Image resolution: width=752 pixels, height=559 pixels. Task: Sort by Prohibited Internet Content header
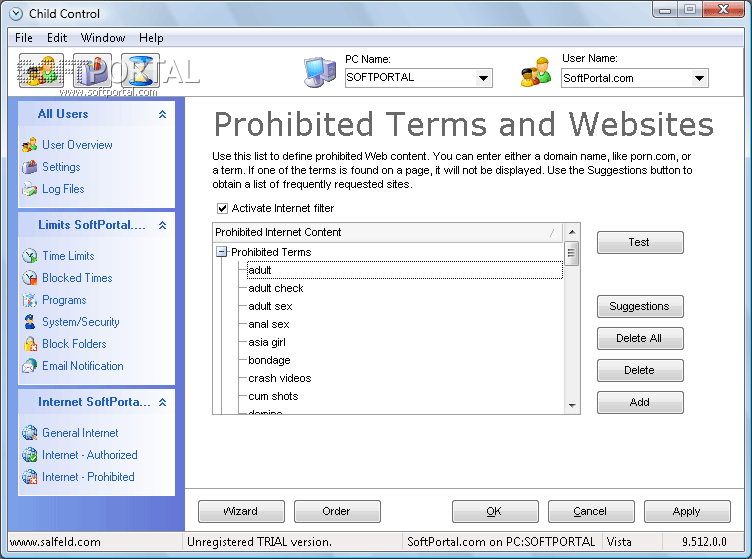[x=388, y=232]
